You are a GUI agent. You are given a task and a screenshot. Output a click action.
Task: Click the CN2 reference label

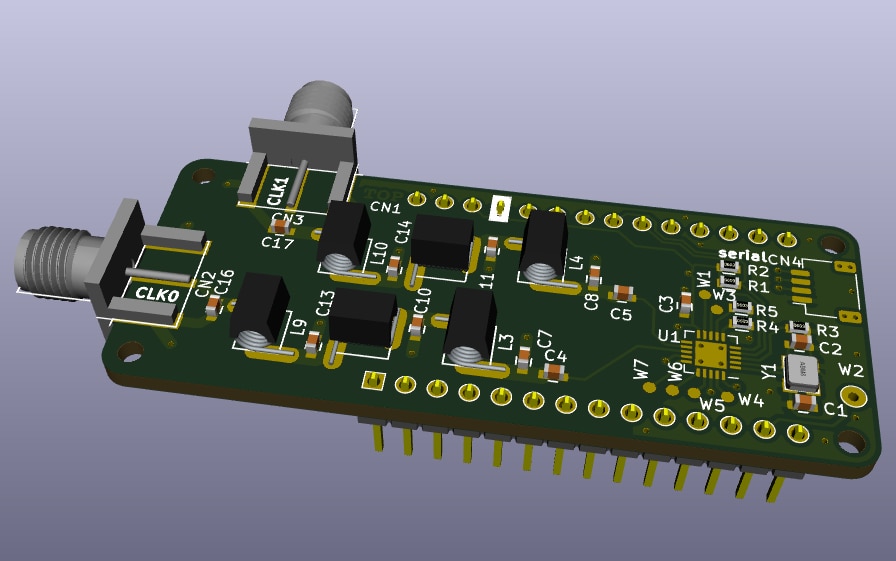(x=205, y=284)
